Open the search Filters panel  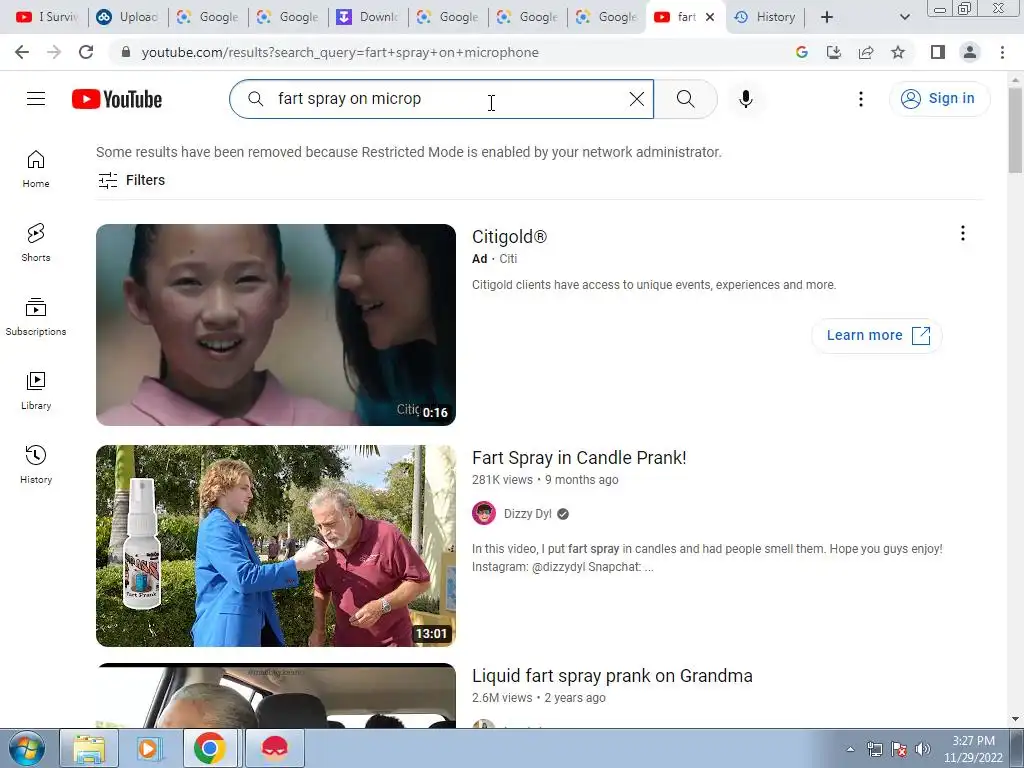coord(131,180)
